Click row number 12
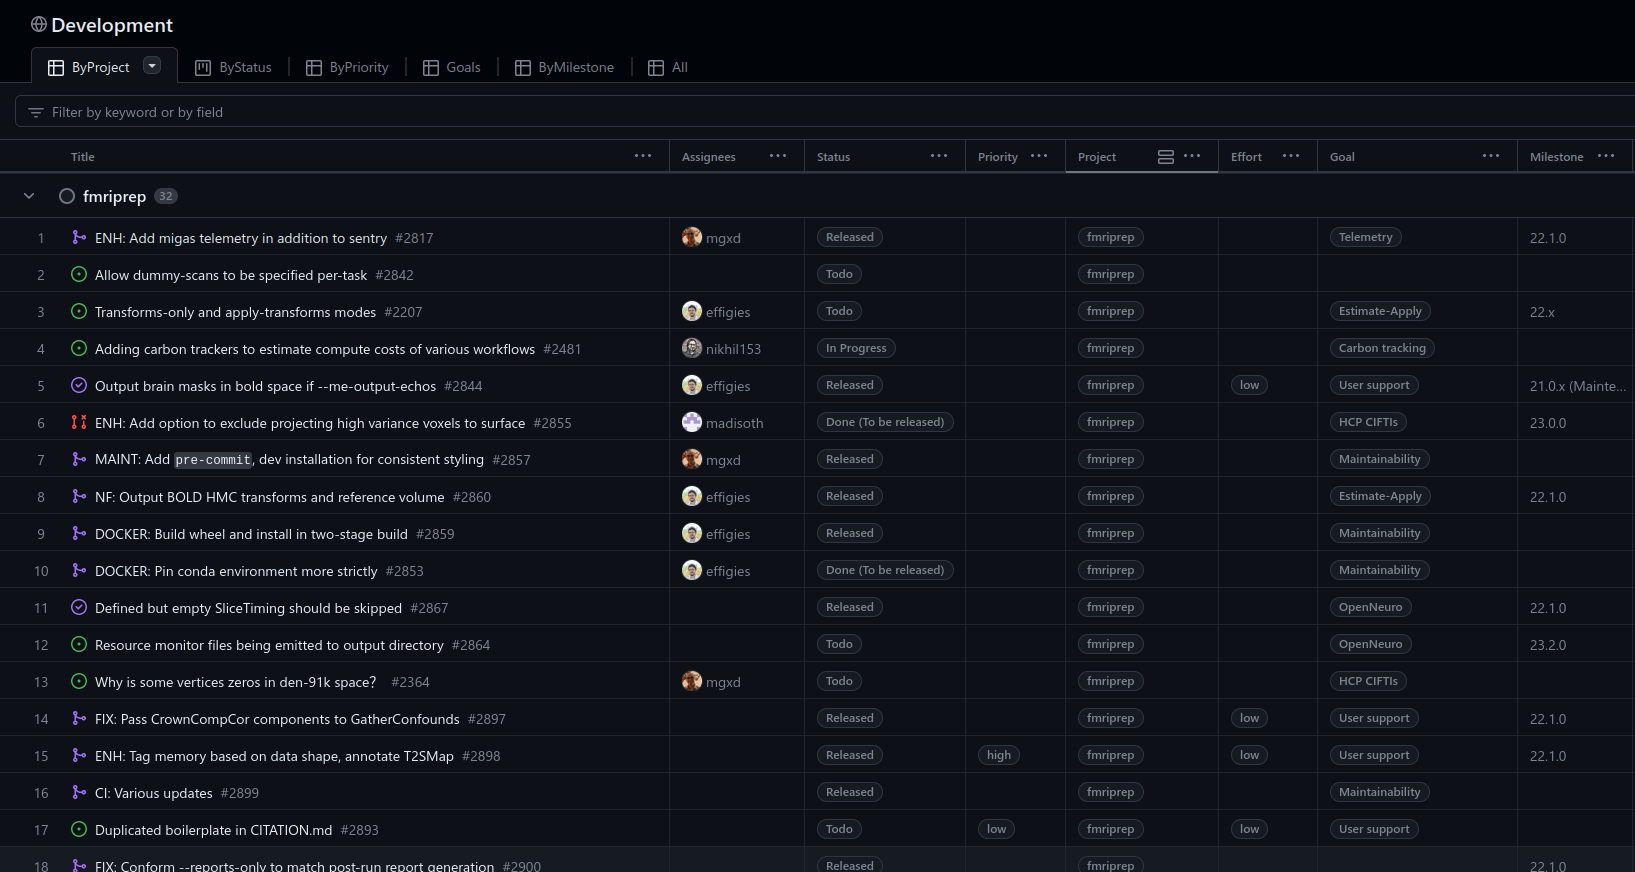This screenshot has height=872, width=1635. pos(41,645)
